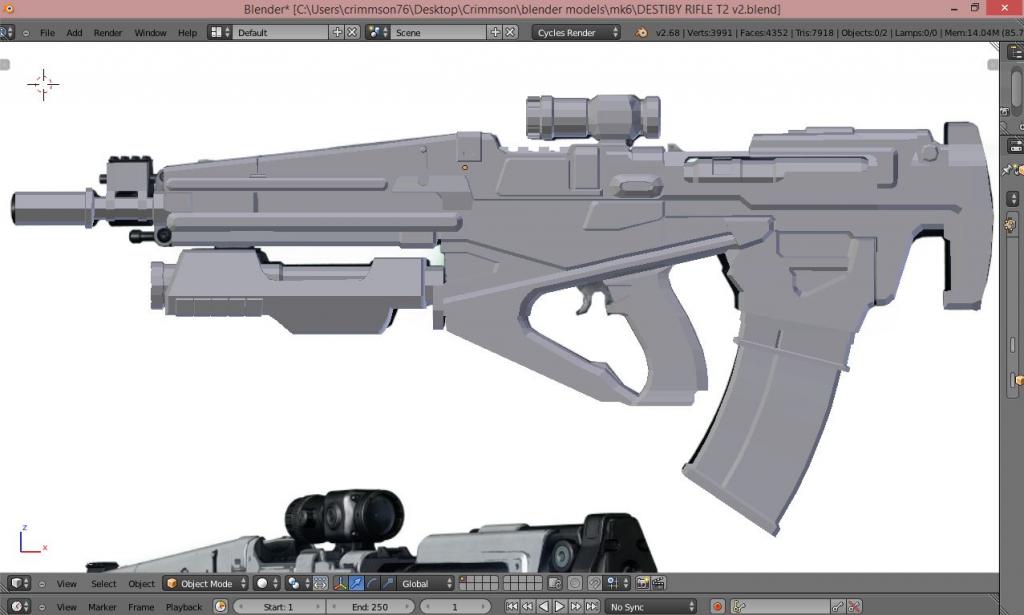Screen dimensions: 1024x615
Task: Collapse the info header menus
Action: 26,33
